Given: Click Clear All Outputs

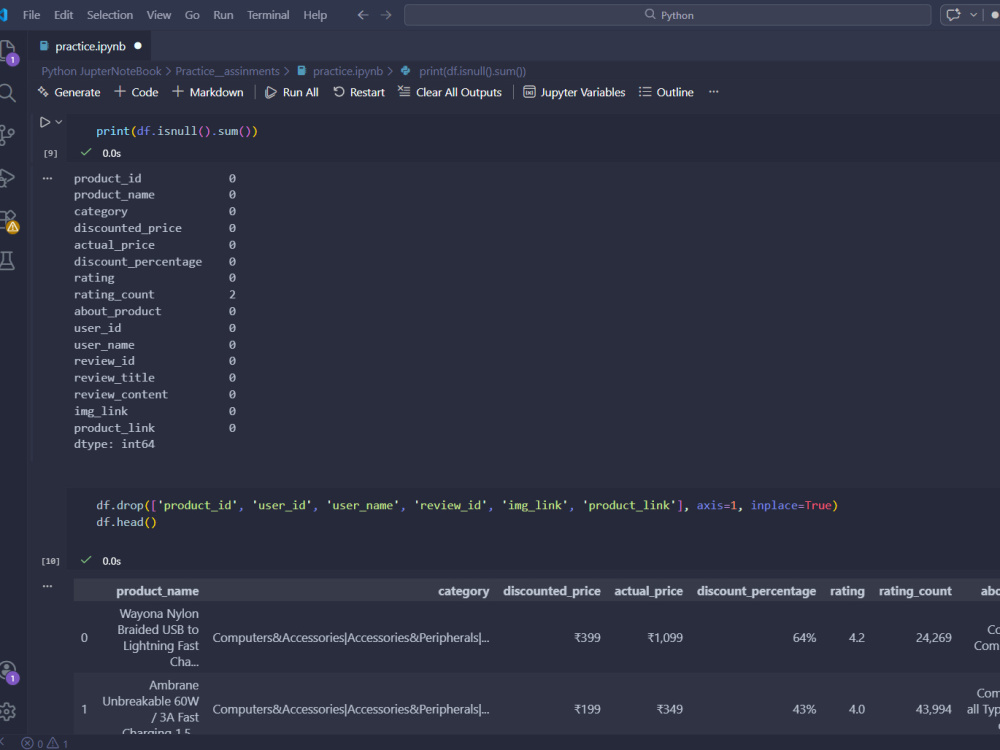Looking at the screenshot, I should point(450,92).
